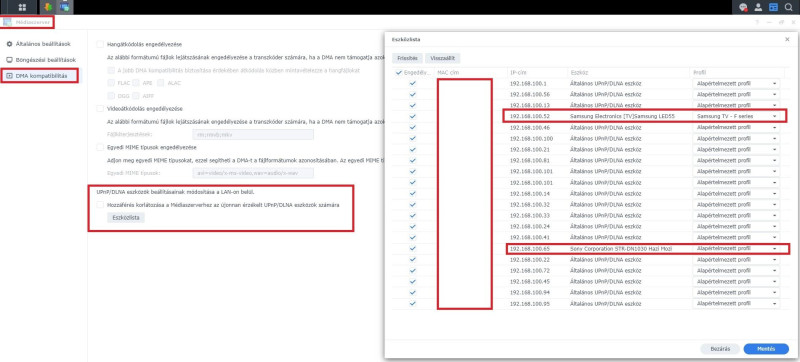Open the profile dropdown for 192.168.100.94
Screen dimensions: 800x362
click(736, 293)
